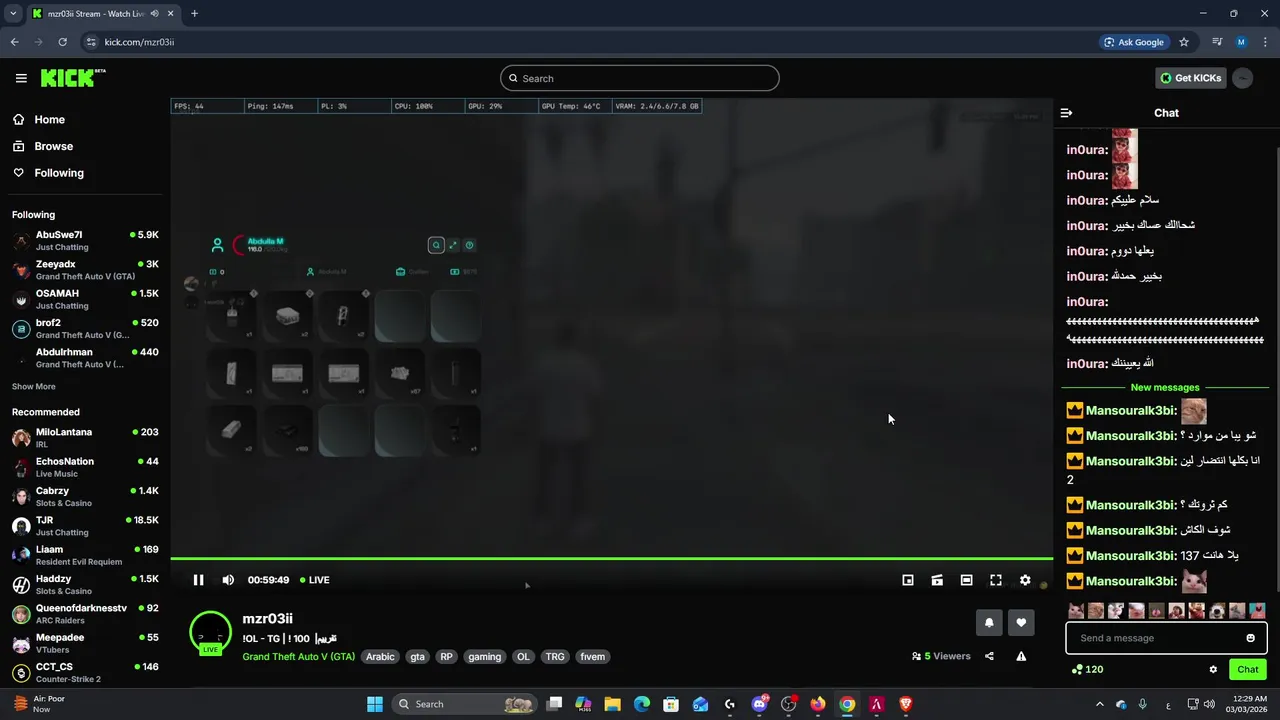Jump to LIVE position in player
Viewport: 1280px width, 720px height.
click(x=315, y=580)
